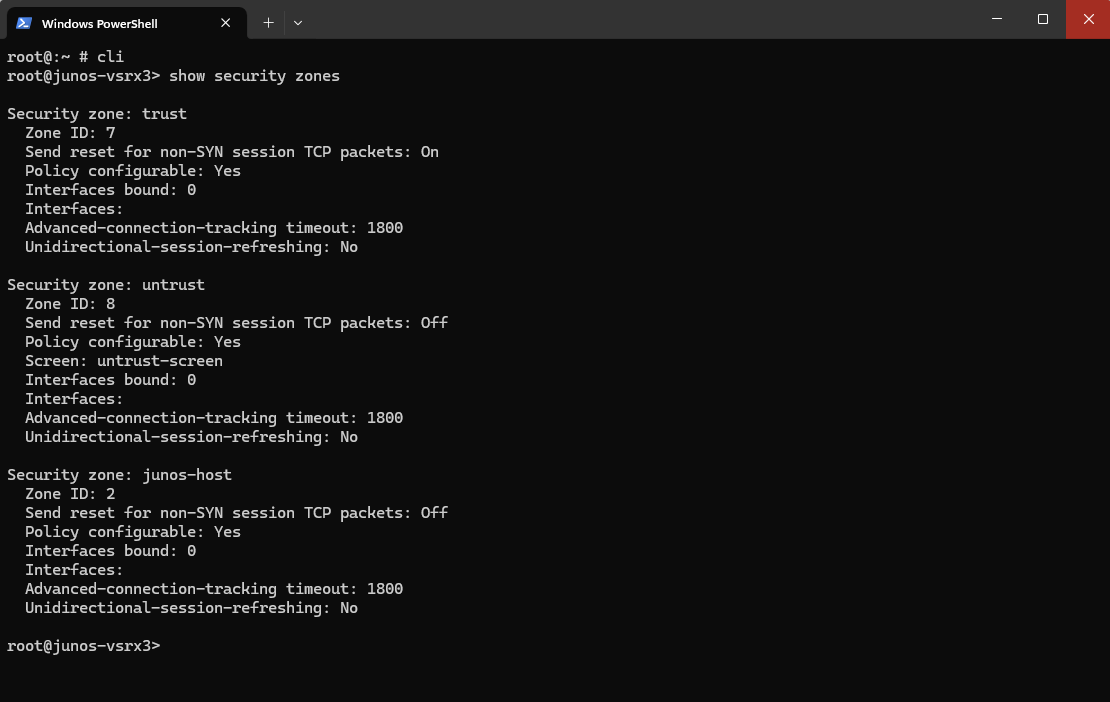Click the "show security zones" command text
The image size is (1110, 702).
[x=254, y=76]
